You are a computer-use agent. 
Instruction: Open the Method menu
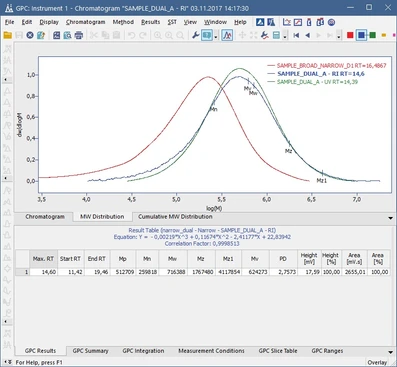(123, 22)
